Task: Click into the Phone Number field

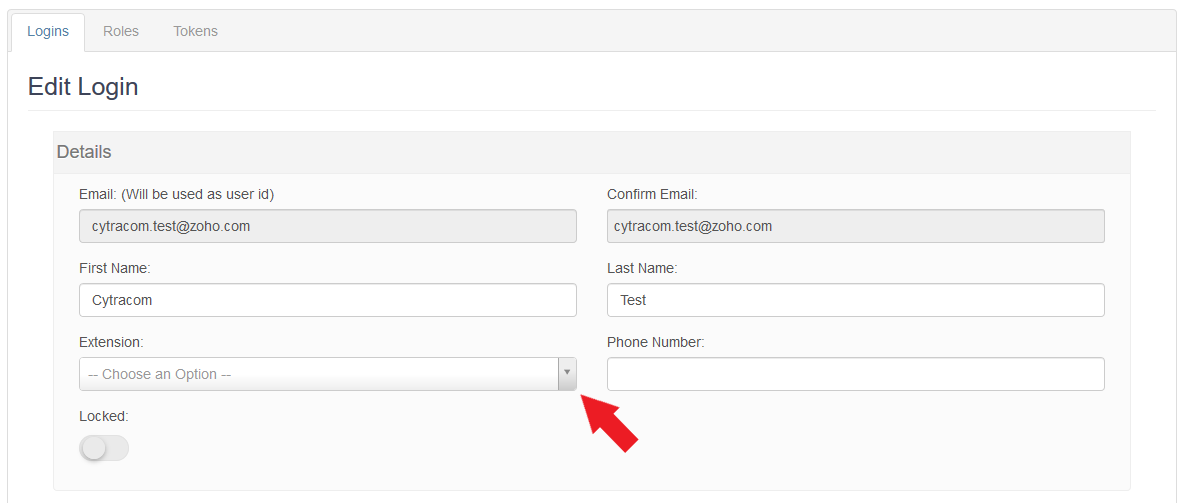Action: click(855, 374)
